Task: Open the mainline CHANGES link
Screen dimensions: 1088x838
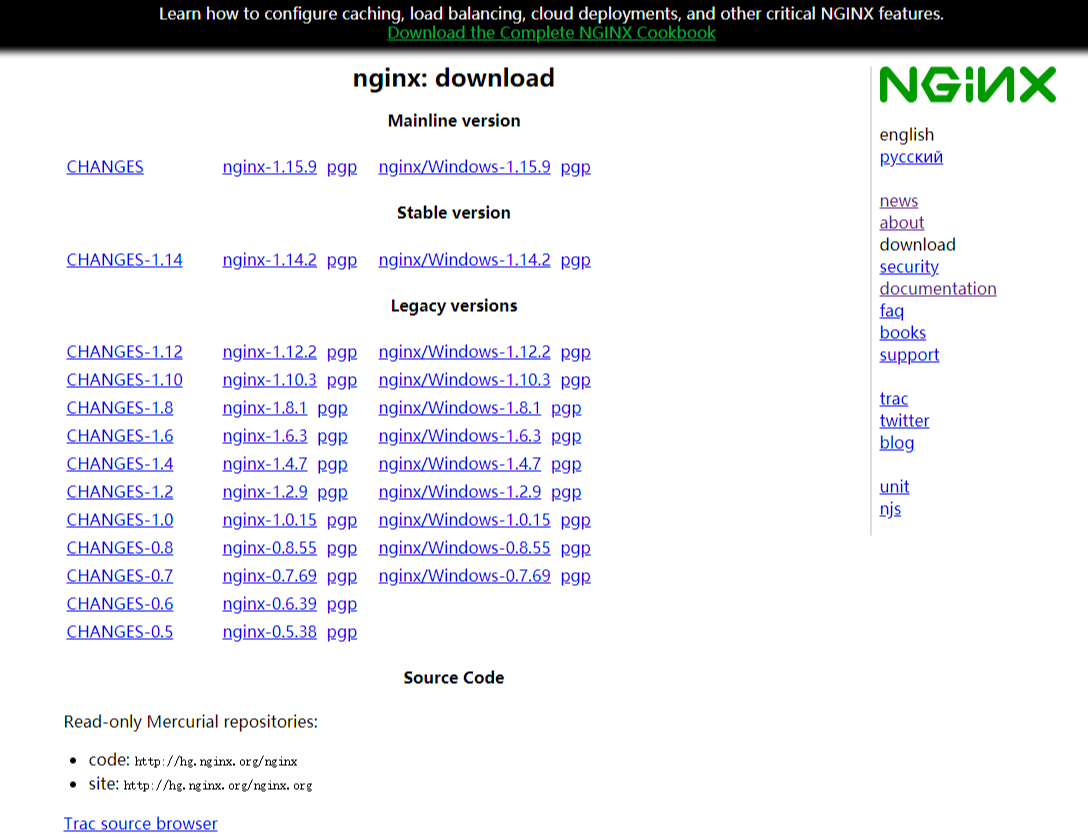Action: coord(105,166)
